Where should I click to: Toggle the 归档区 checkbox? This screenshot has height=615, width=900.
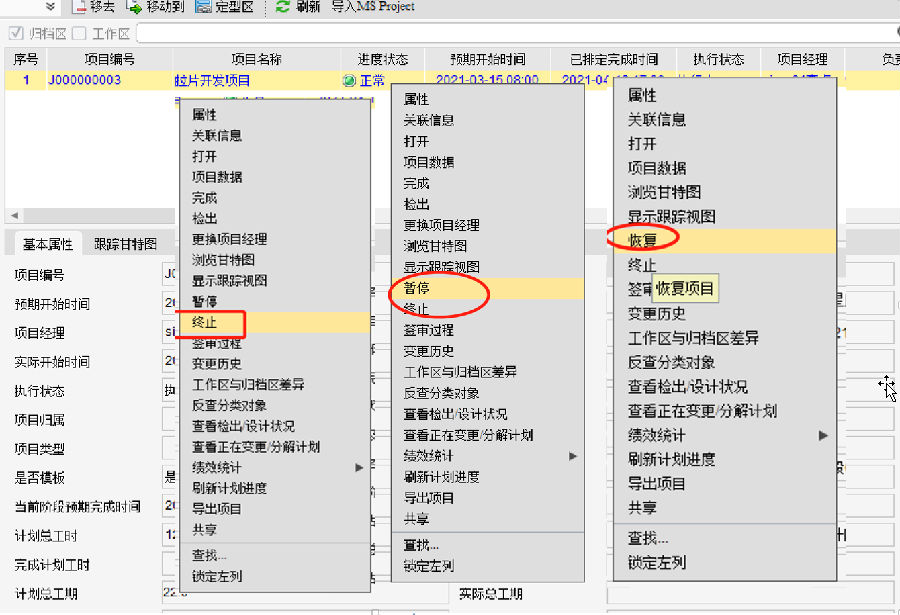click(x=16, y=33)
